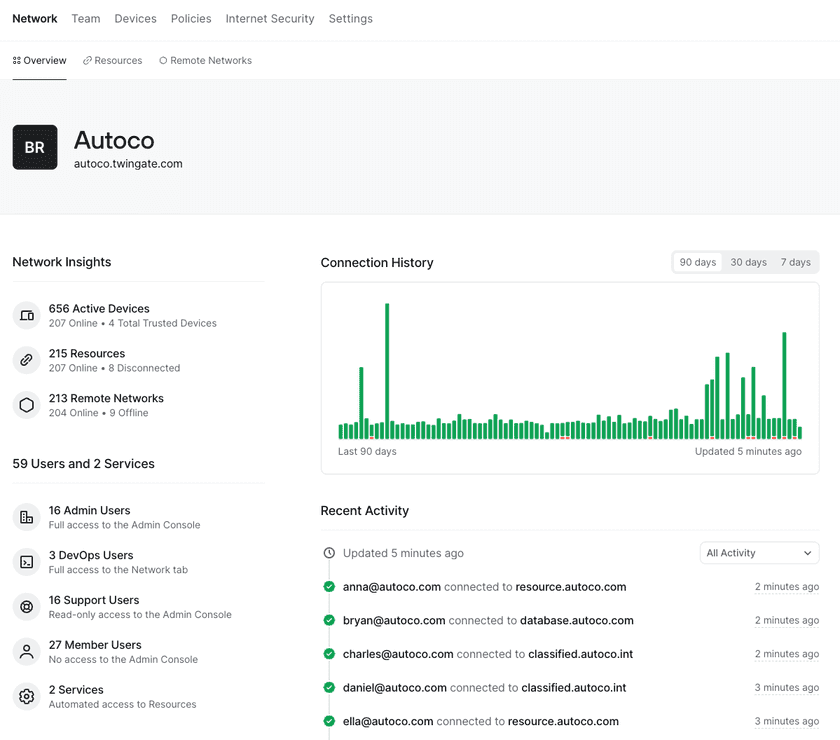This screenshot has height=740, width=840.
Task: Switch to the Resources tab
Action: point(112,61)
